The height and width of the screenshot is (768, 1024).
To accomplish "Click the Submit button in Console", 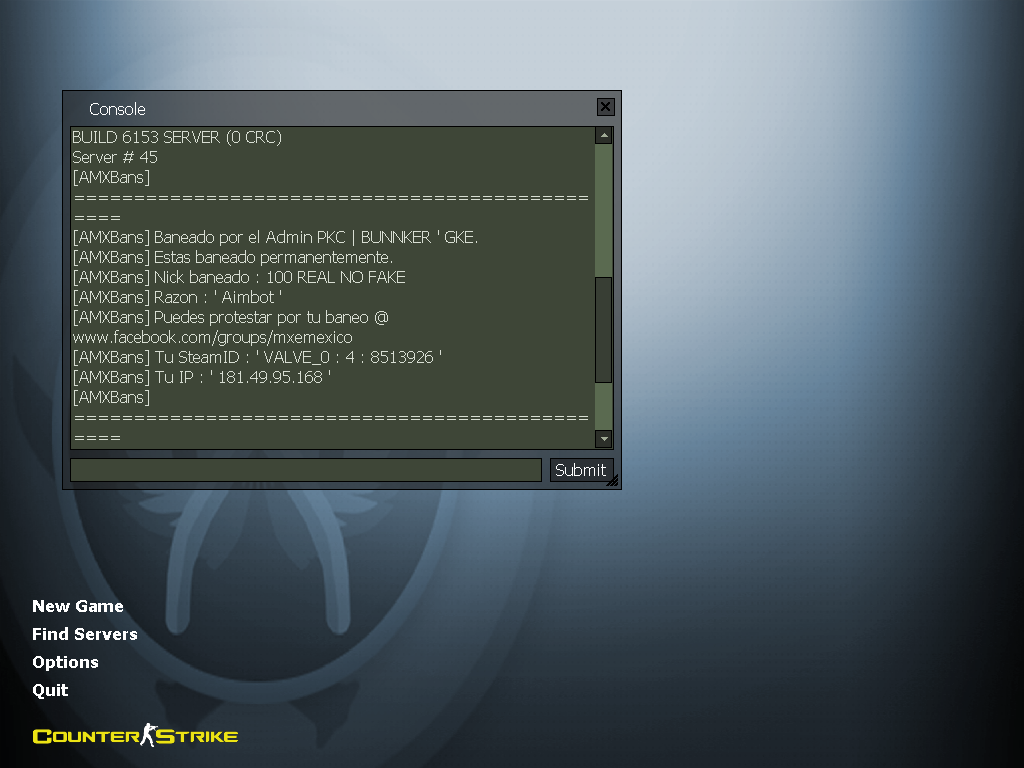I will click(581, 470).
